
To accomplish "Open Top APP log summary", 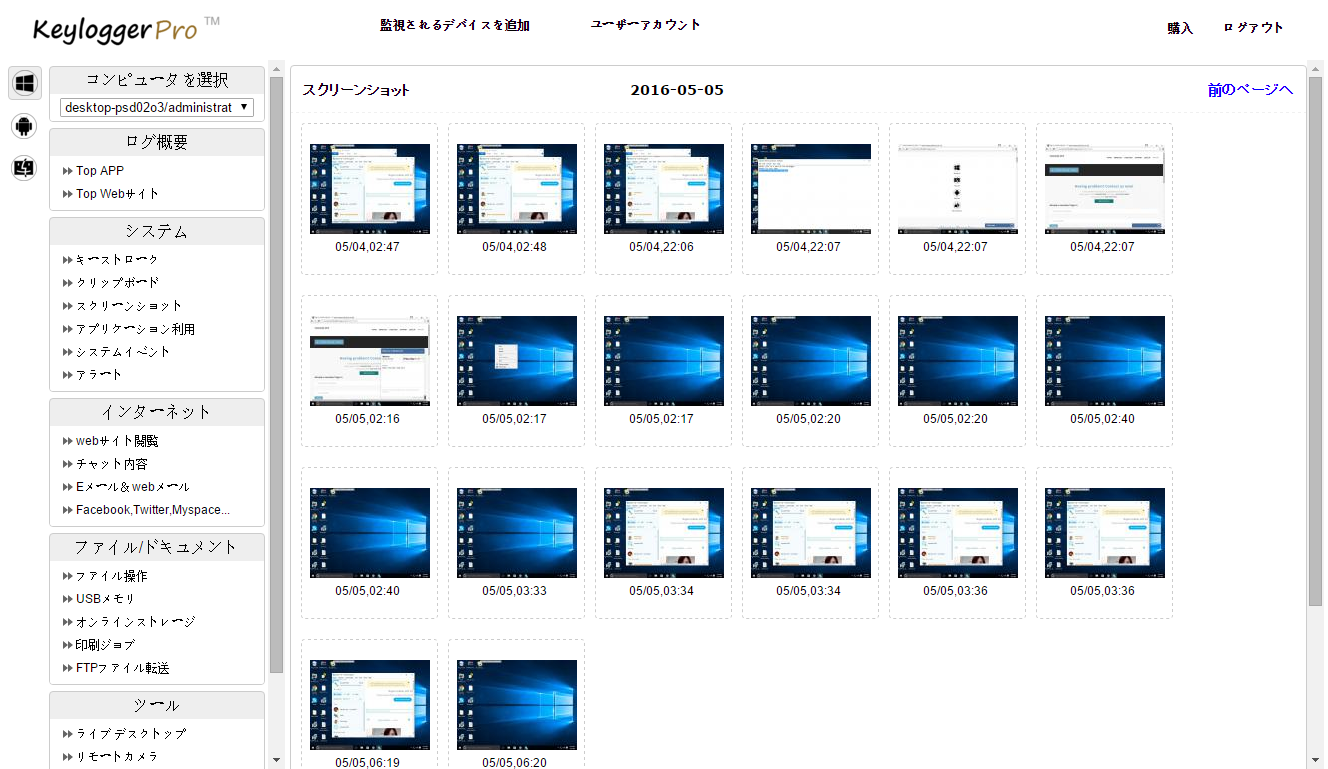I will click(100, 171).
